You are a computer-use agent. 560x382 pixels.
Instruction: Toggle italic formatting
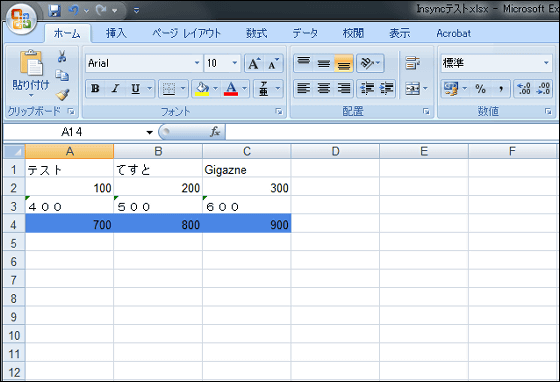coord(115,89)
